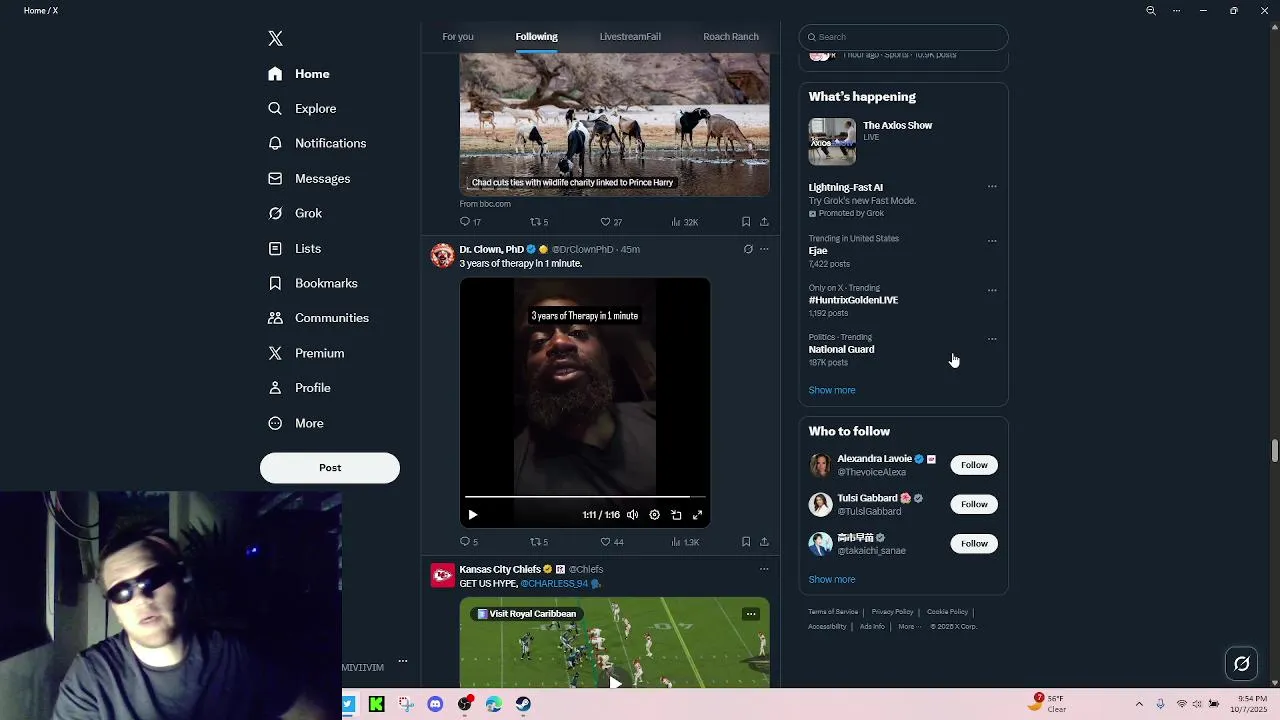1280x720 pixels.
Task: Open the National Guard trending topic
Action: coord(903,350)
